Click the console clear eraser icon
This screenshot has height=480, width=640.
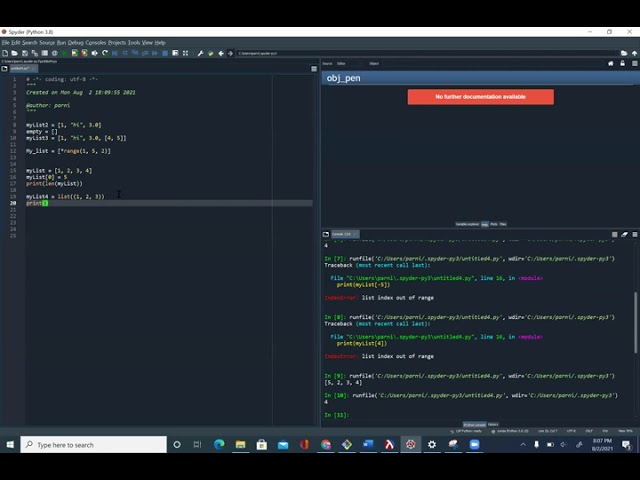click(624, 234)
